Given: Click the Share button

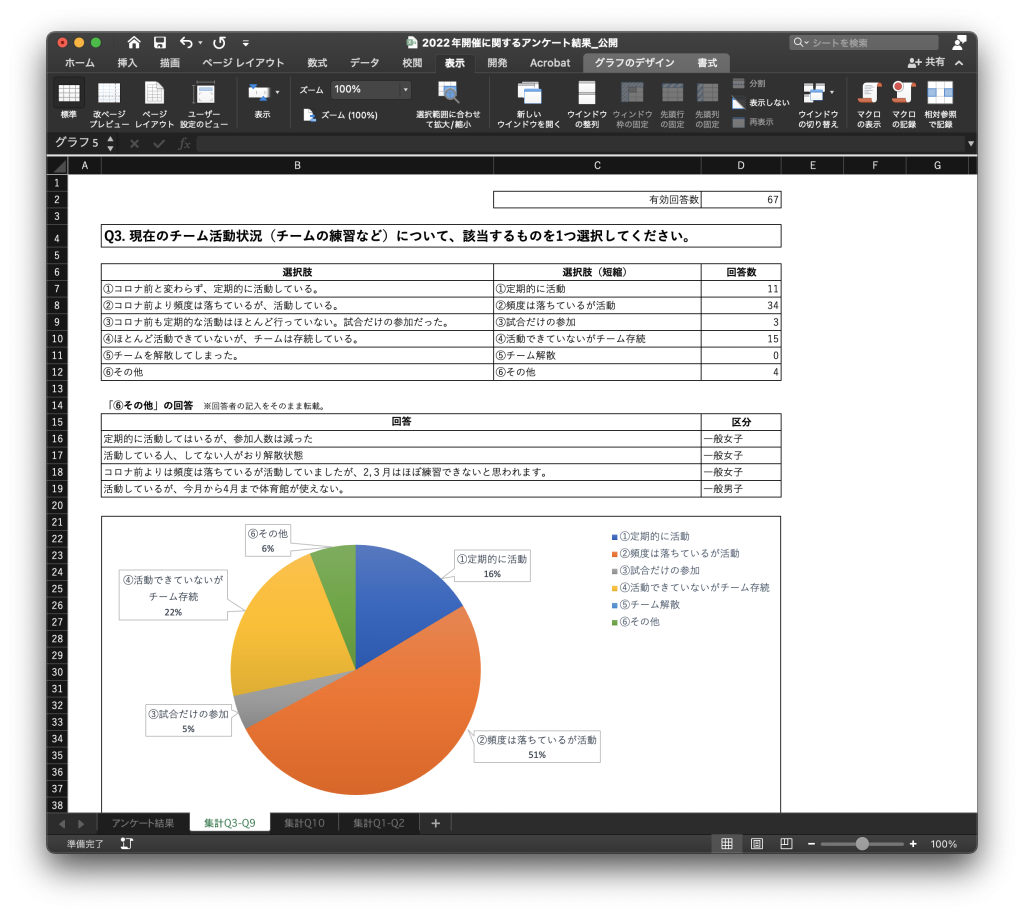Looking at the screenshot, I should point(927,62).
